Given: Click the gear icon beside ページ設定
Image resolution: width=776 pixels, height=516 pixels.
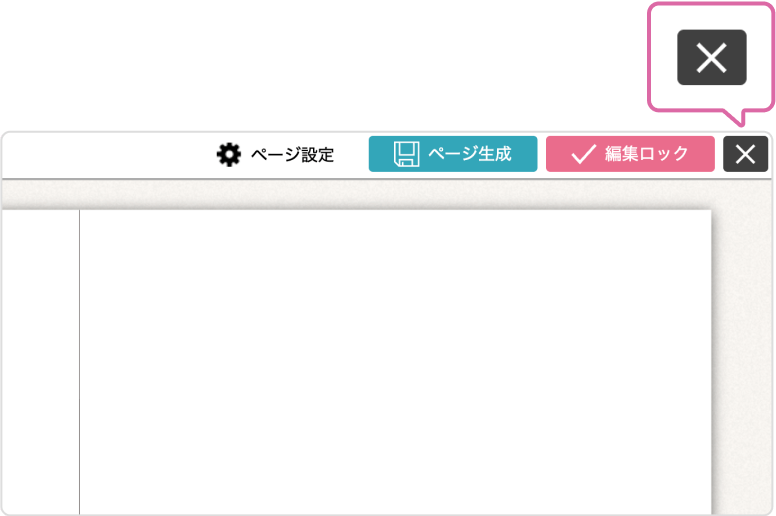Looking at the screenshot, I should (x=229, y=154).
